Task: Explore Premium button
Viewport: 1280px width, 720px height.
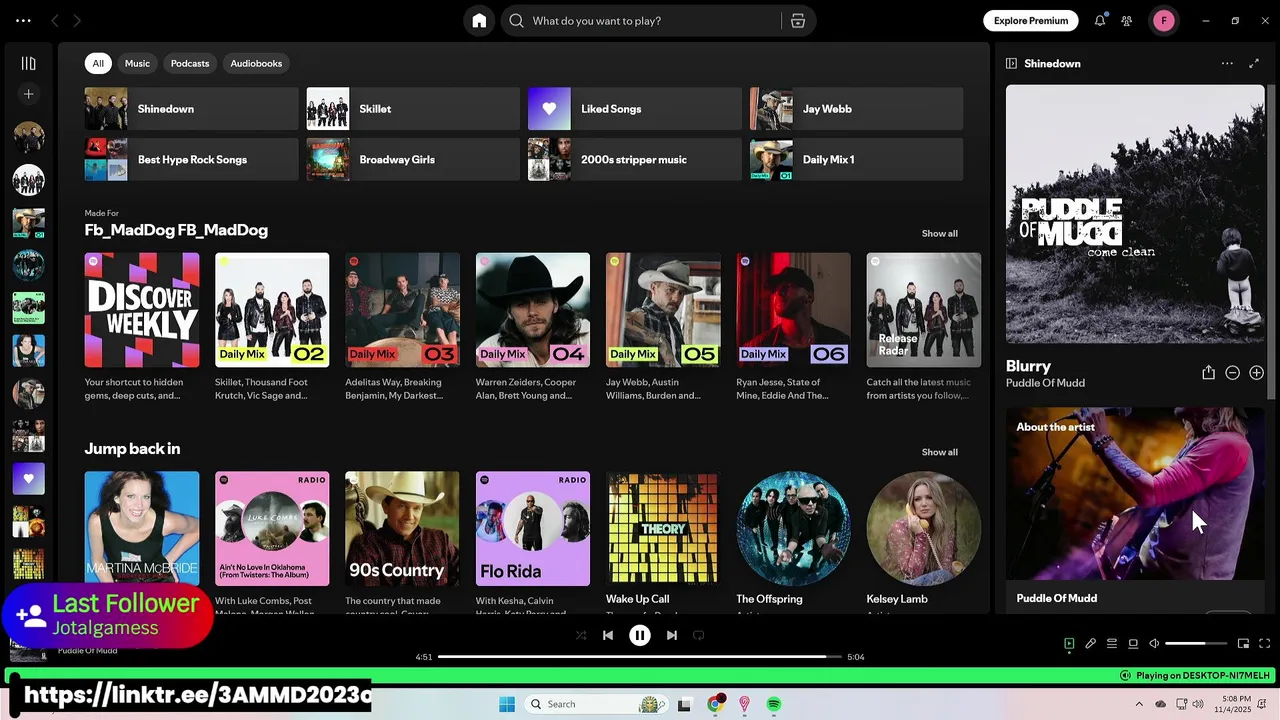Action: click(1031, 21)
